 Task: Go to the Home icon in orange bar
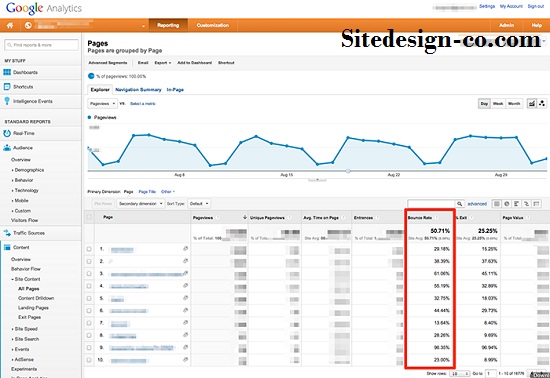click(x=10, y=25)
